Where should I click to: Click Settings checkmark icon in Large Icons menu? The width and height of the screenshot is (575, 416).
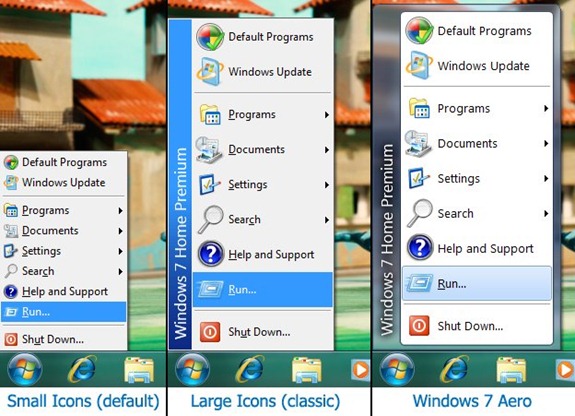[x=210, y=185]
